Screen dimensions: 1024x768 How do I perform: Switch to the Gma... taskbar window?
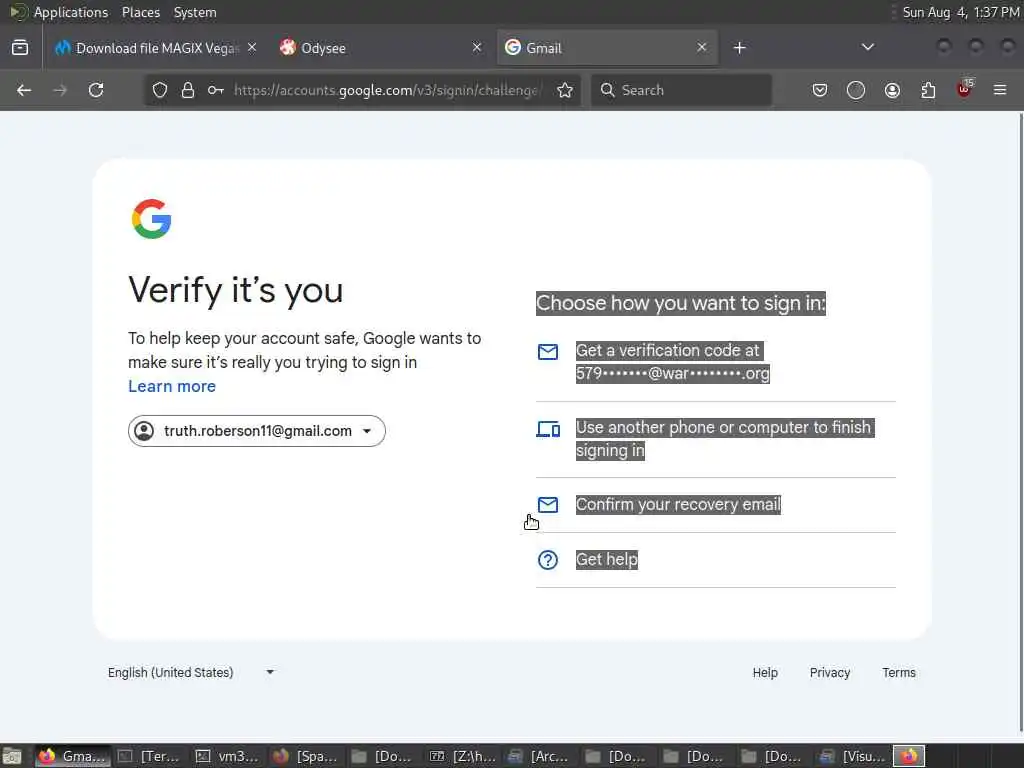[73, 756]
